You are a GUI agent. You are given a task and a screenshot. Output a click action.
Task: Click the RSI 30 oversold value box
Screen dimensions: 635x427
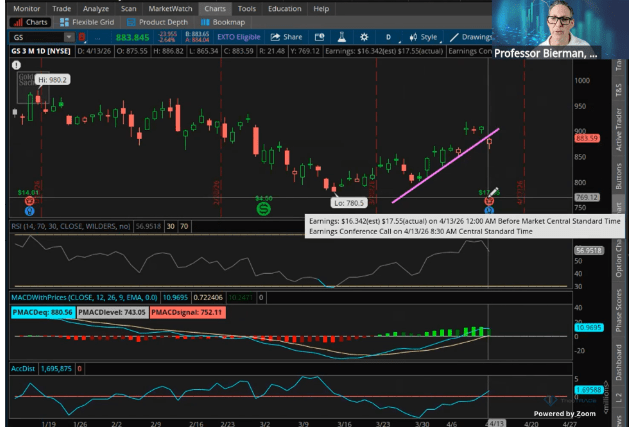(170, 226)
